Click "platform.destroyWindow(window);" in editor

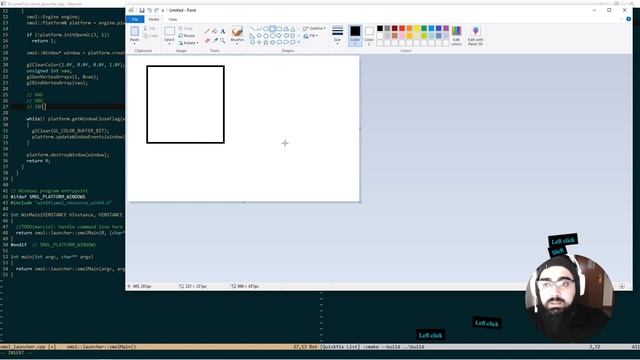(68, 155)
